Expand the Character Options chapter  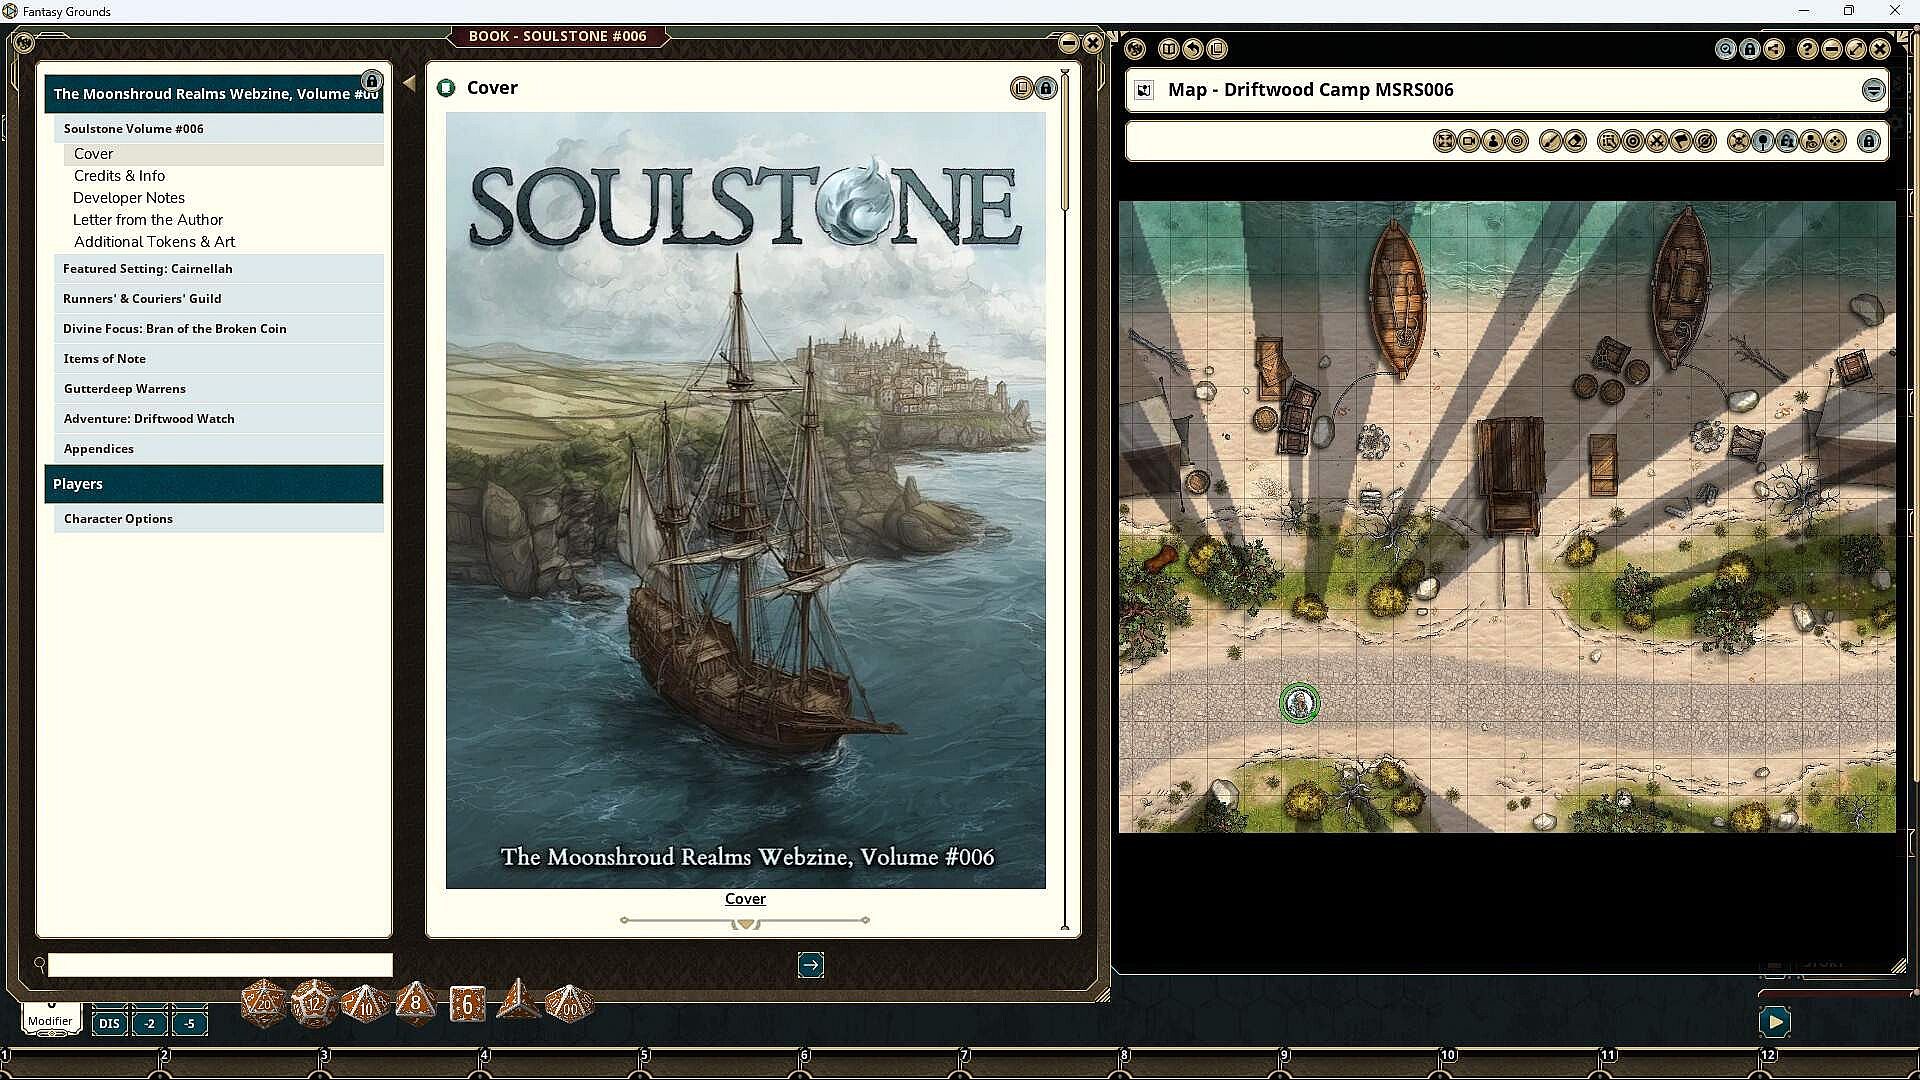tap(219, 518)
